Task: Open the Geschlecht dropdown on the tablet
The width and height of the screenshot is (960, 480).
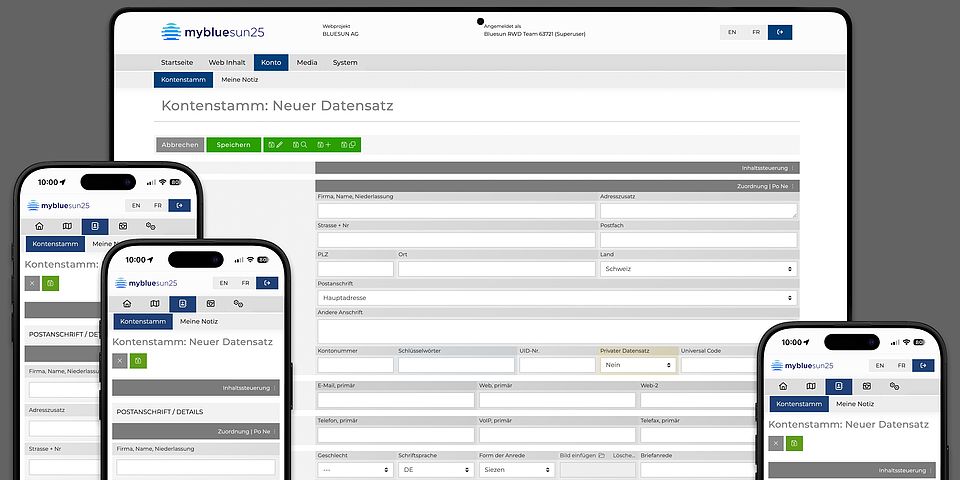Action: pos(355,470)
